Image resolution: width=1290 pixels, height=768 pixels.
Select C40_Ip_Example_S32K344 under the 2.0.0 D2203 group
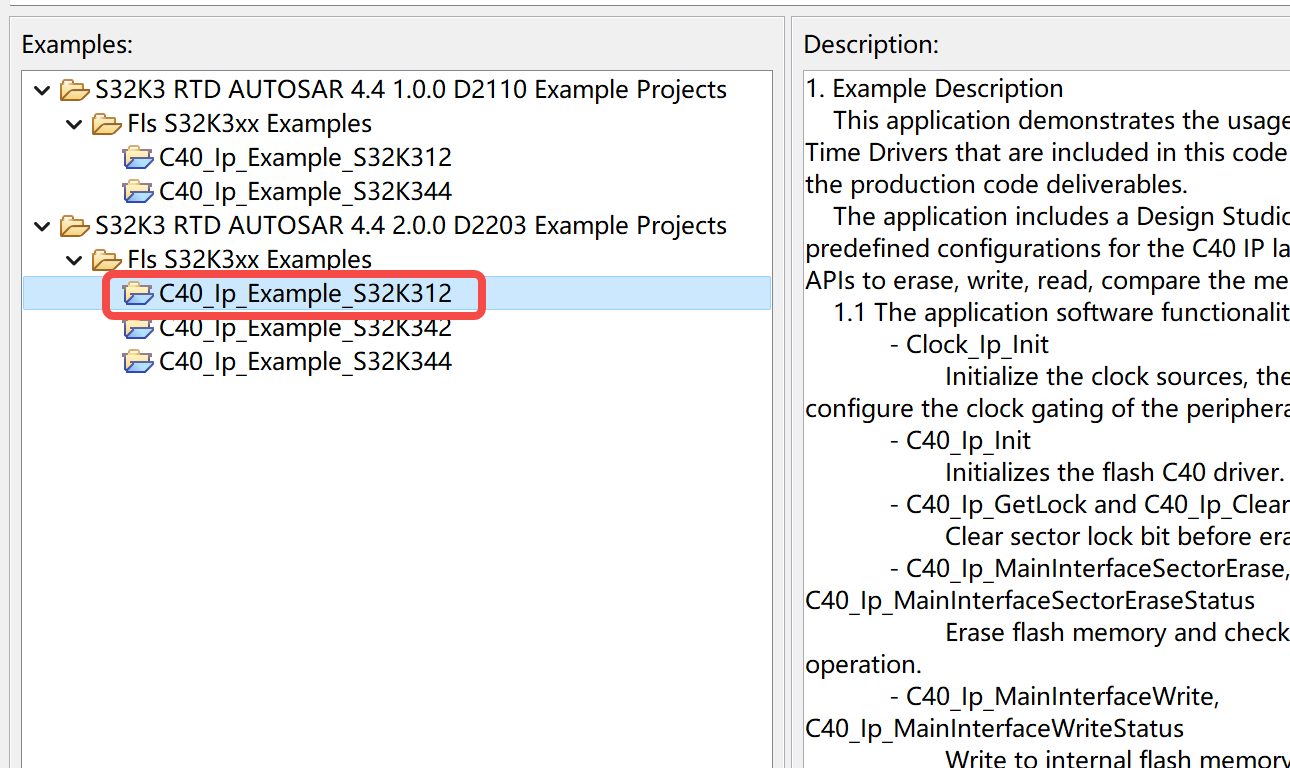point(305,362)
